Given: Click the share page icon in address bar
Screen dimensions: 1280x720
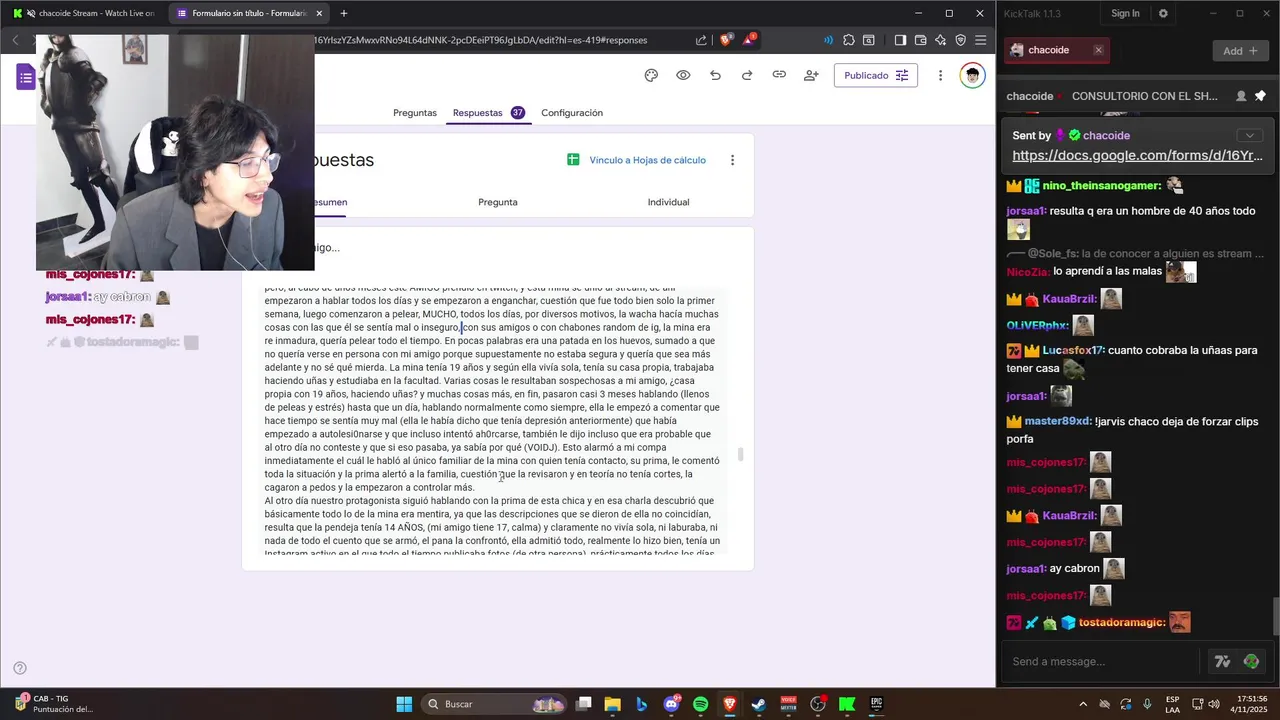Looking at the screenshot, I should point(701,40).
